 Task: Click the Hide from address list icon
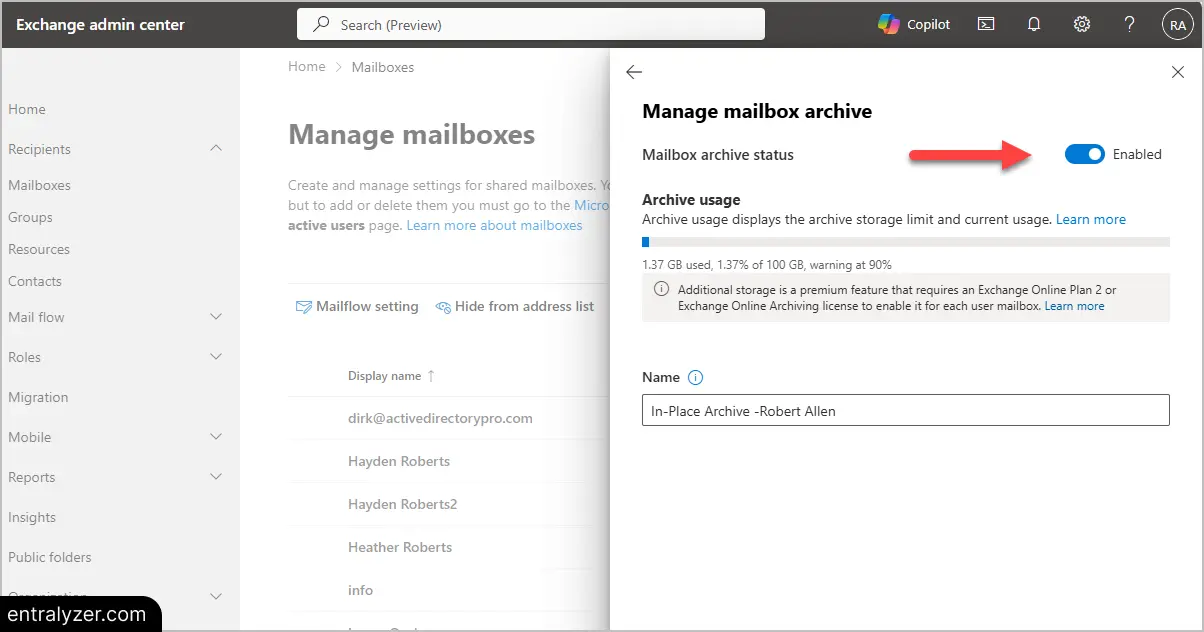pyautogui.click(x=443, y=307)
